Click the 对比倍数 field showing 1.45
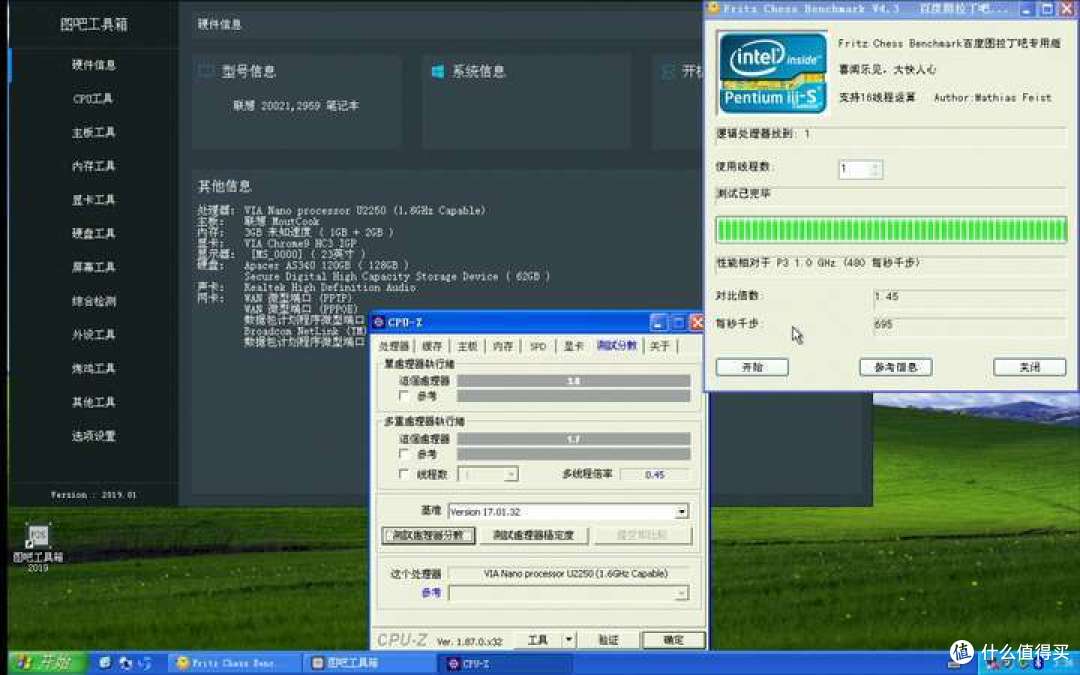Screen dimensions: 1080x675 (x=970, y=297)
